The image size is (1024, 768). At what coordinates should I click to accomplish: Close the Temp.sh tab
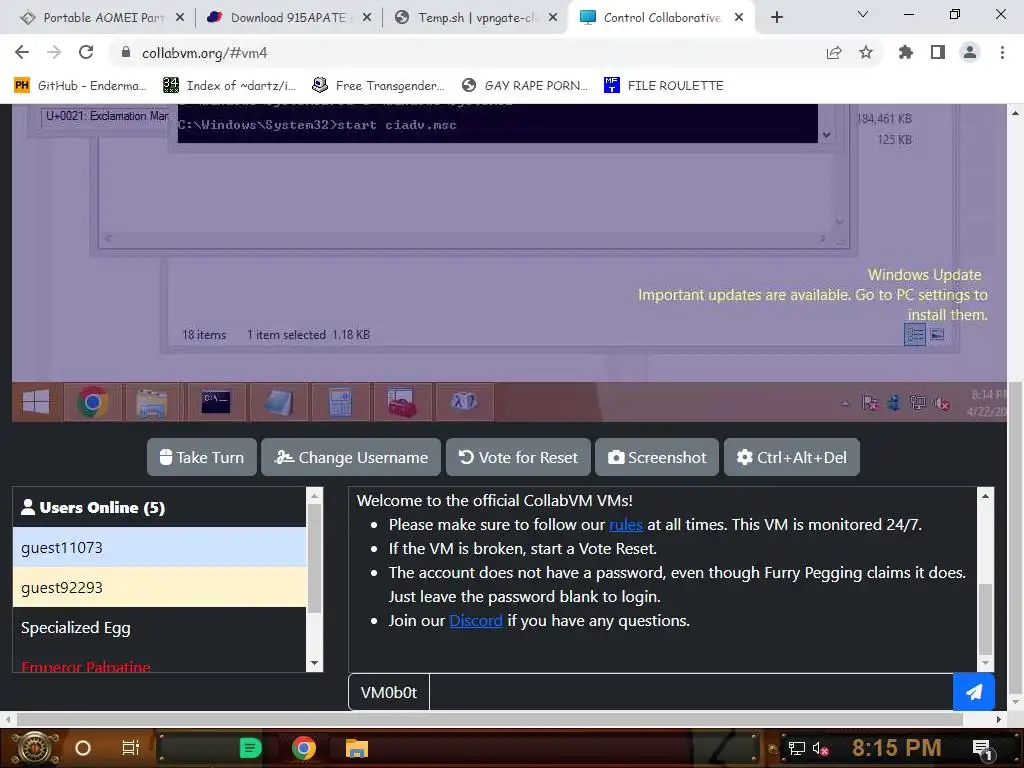tap(552, 18)
